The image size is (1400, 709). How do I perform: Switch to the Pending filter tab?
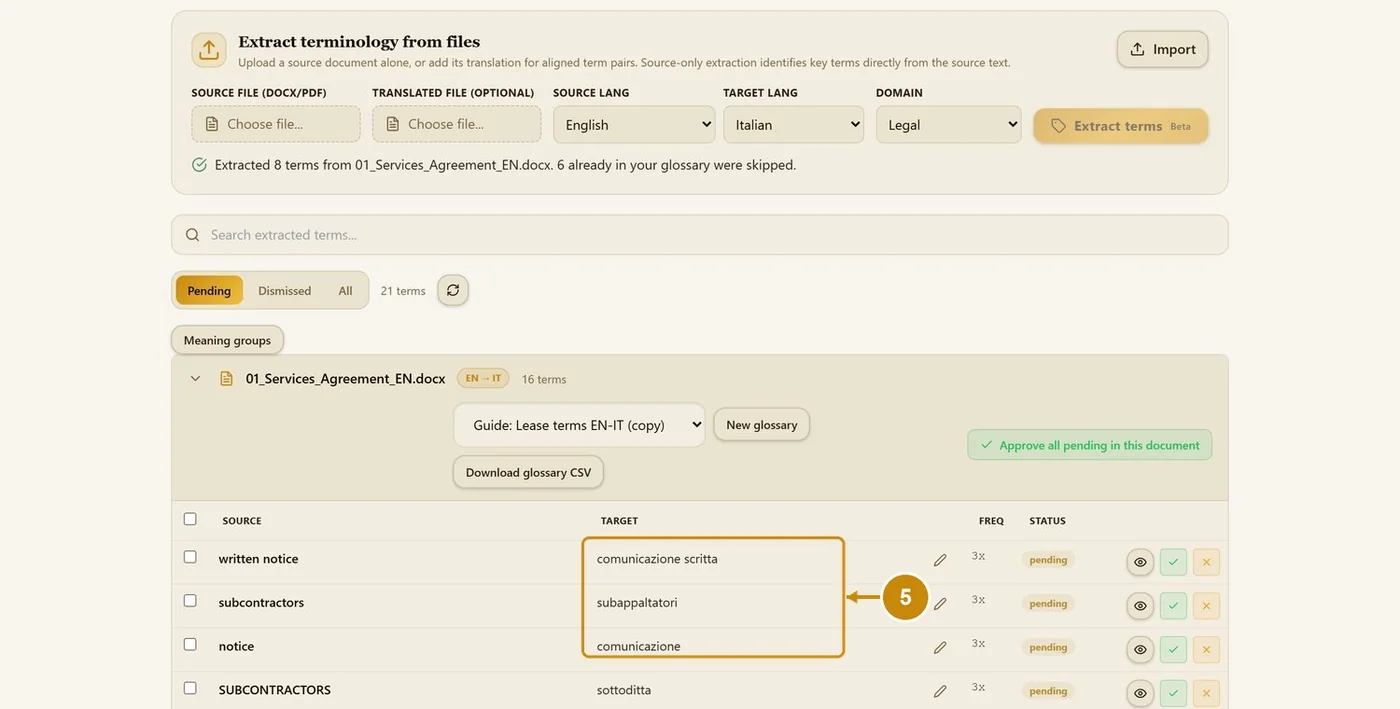tap(209, 290)
